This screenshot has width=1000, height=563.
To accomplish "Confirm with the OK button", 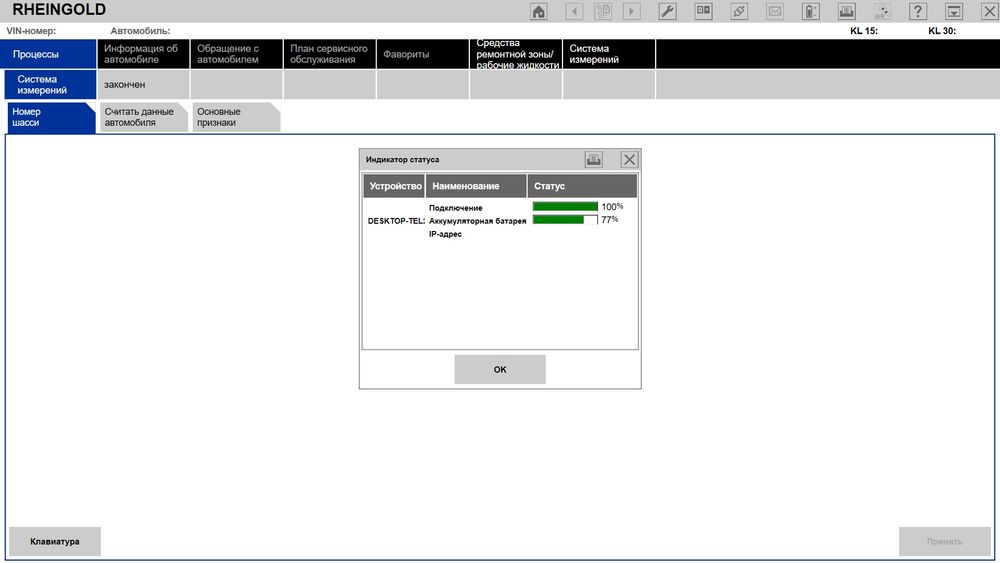I will click(500, 369).
